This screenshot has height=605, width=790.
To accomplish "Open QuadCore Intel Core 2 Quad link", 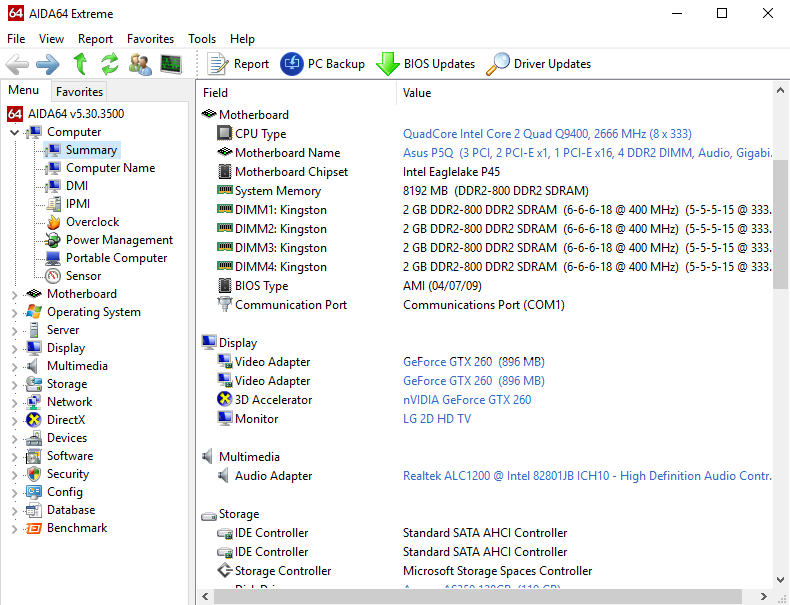I will (547, 133).
